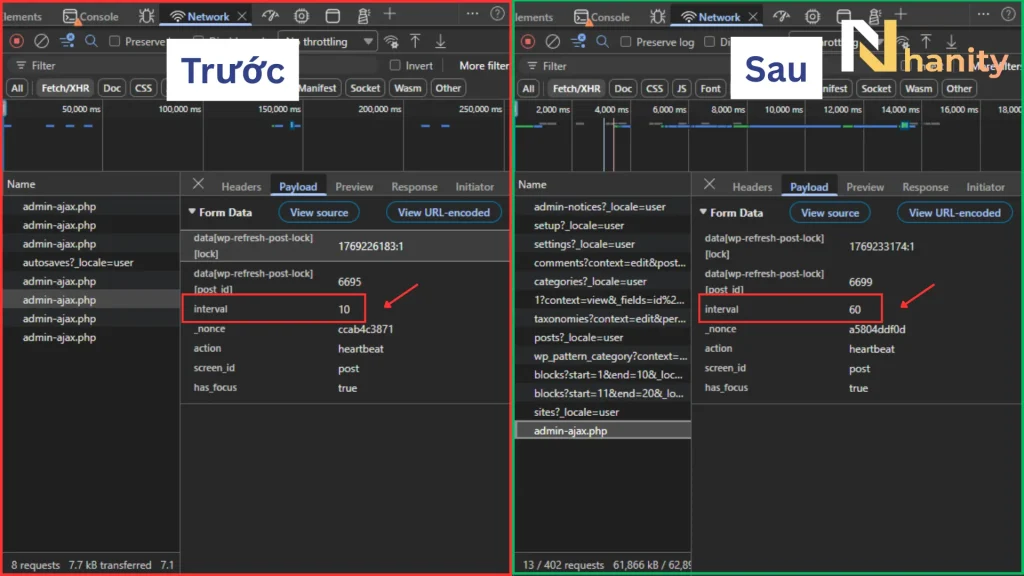1024x576 pixels.
Task: Open Performance gauge icon in Trước panel
Action: point(270,16)
